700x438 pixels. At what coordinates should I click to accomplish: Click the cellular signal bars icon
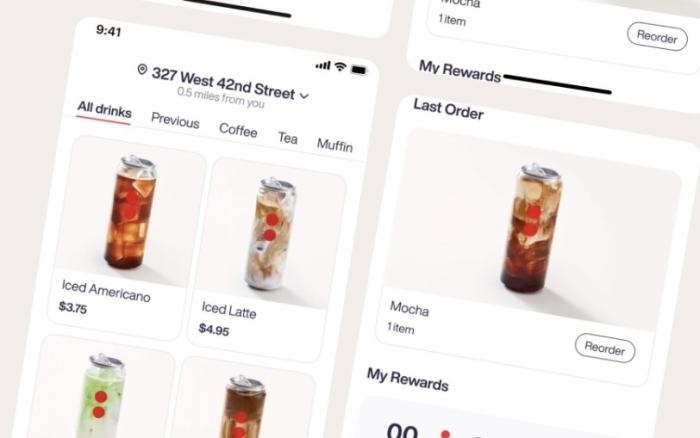(x=323, y=66)
